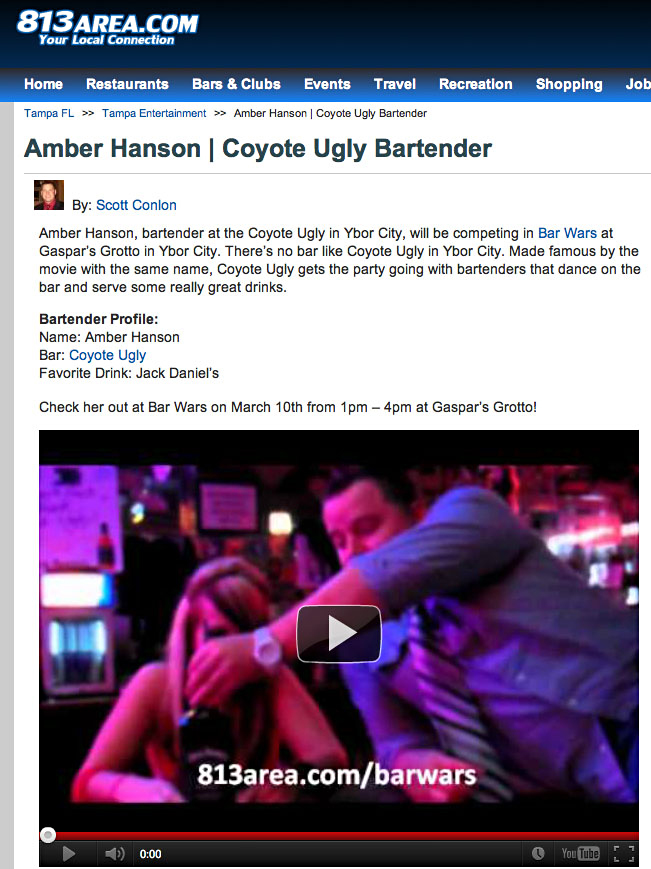Open the Home menu item
Image resolution: width=651 pixels, height=869 pixels.
click(43, 84)
